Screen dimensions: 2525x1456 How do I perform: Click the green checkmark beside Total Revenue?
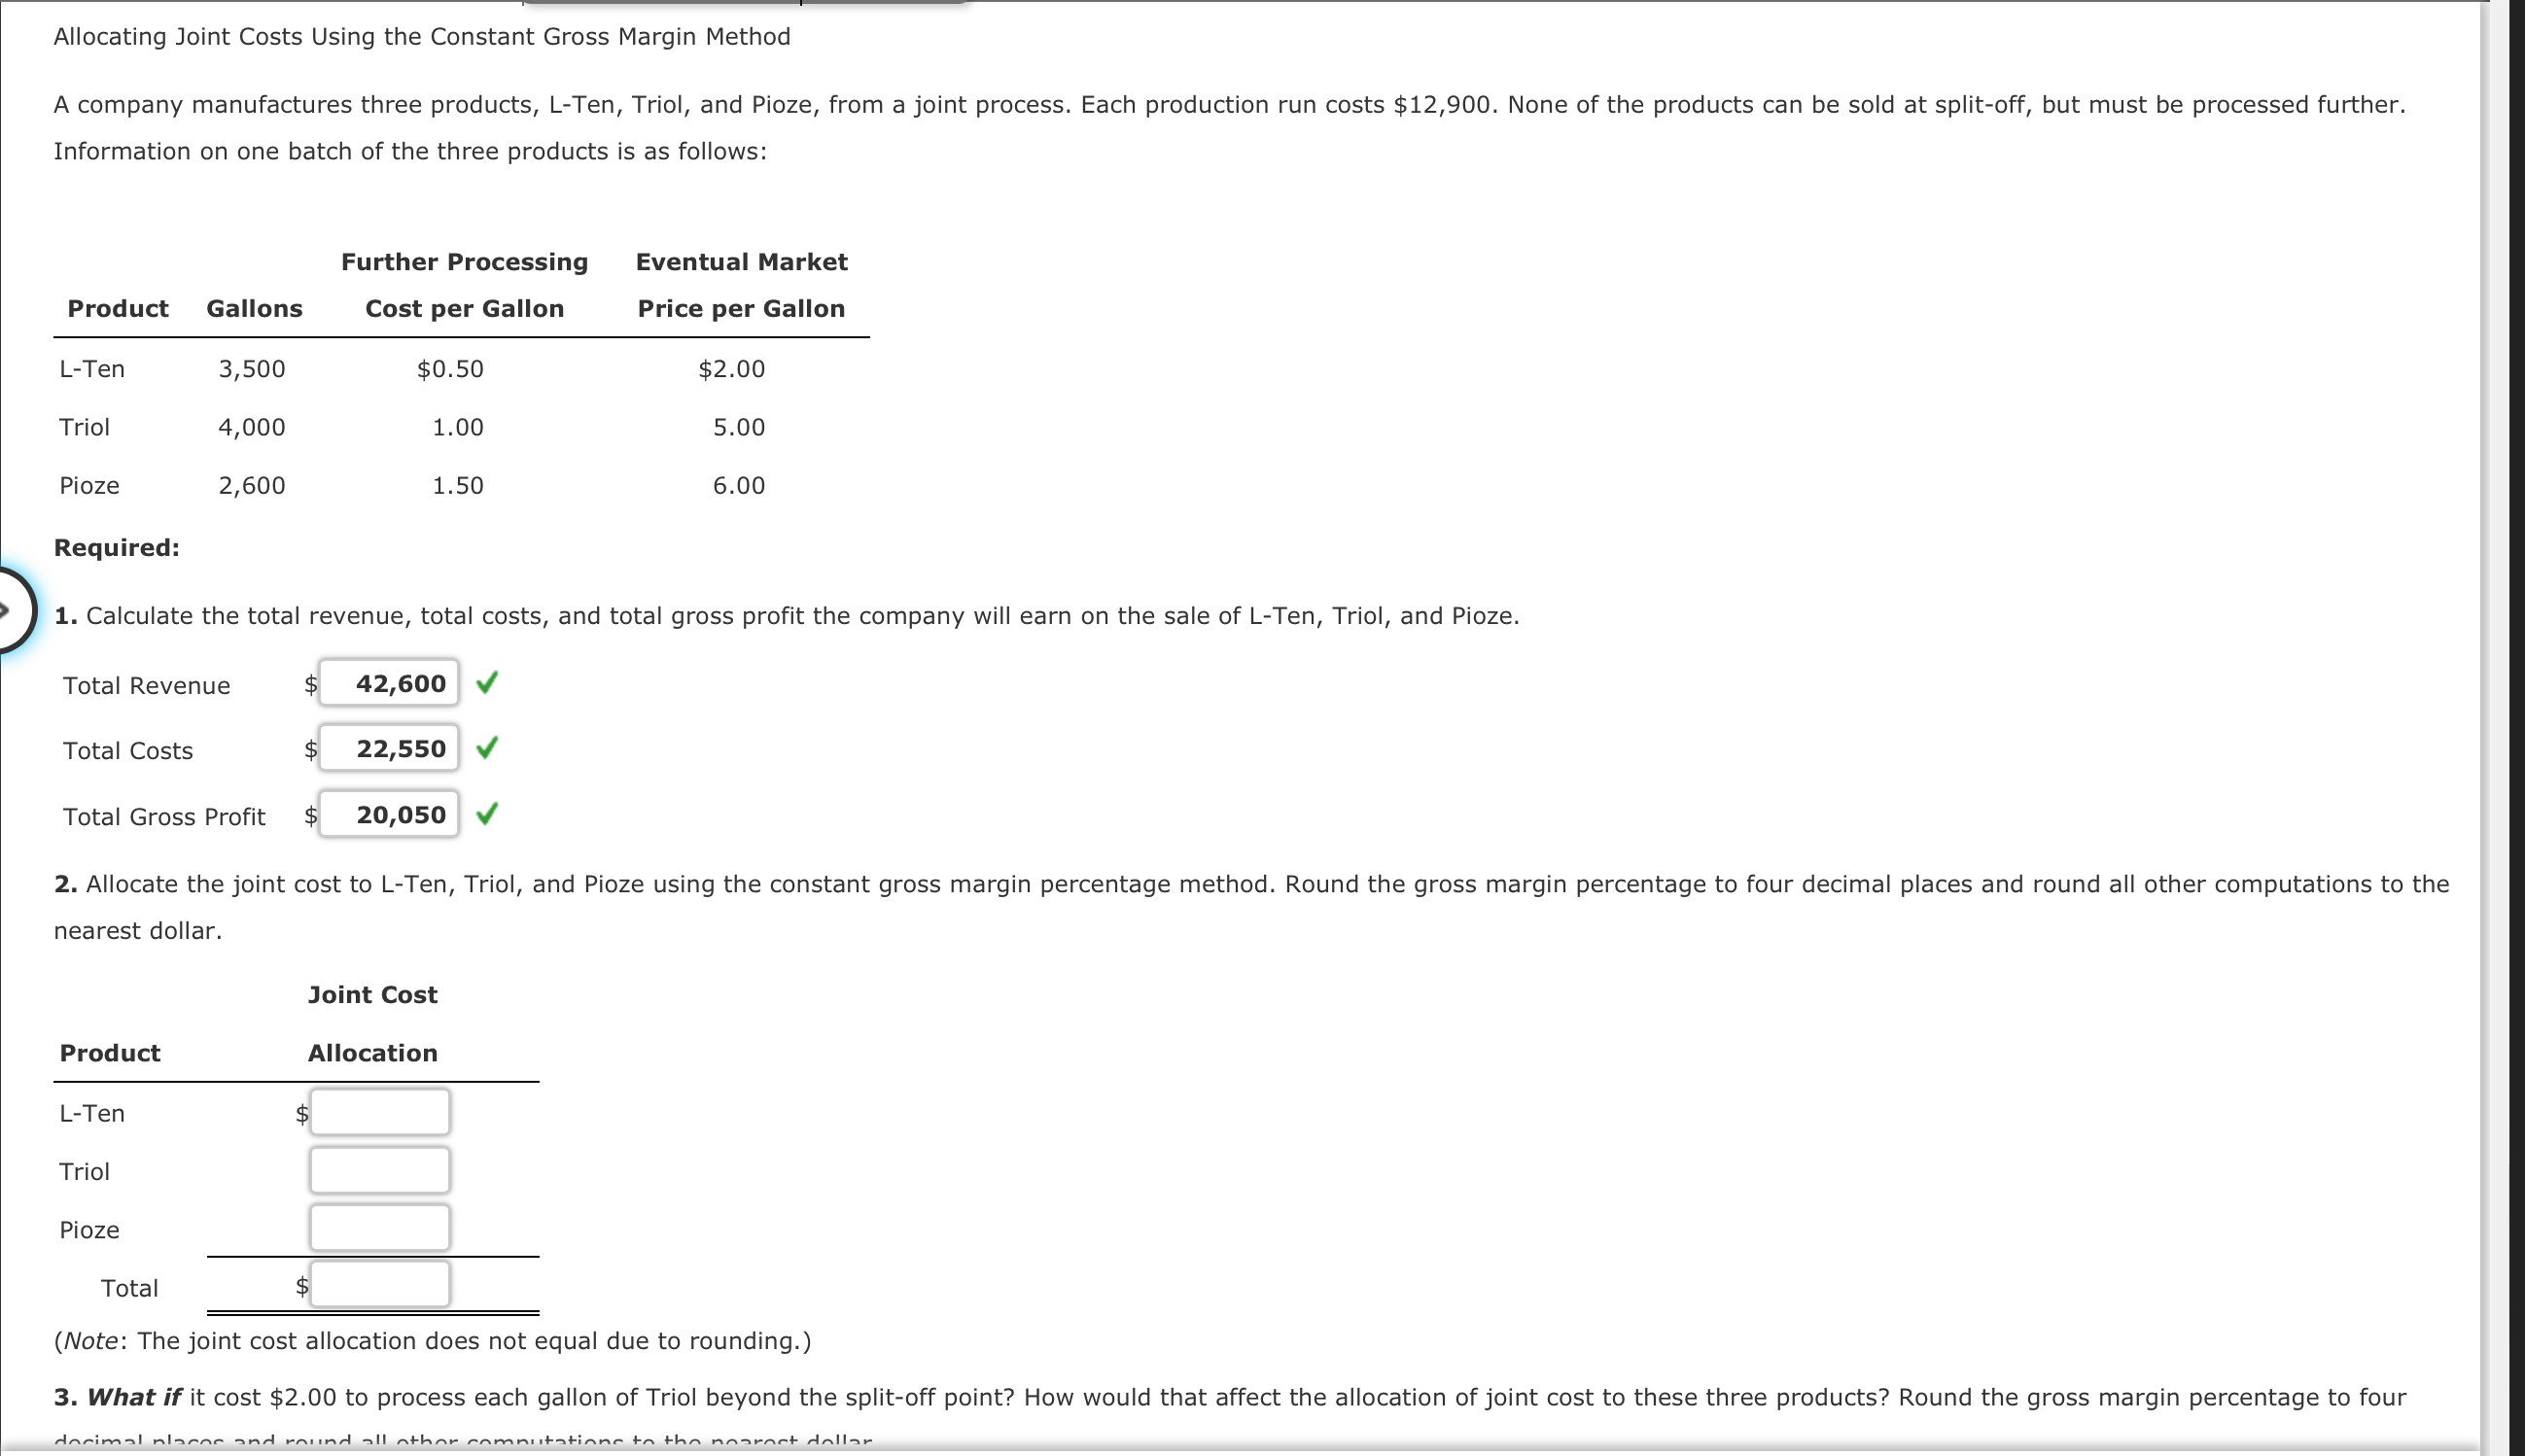[x=489, y=684]
